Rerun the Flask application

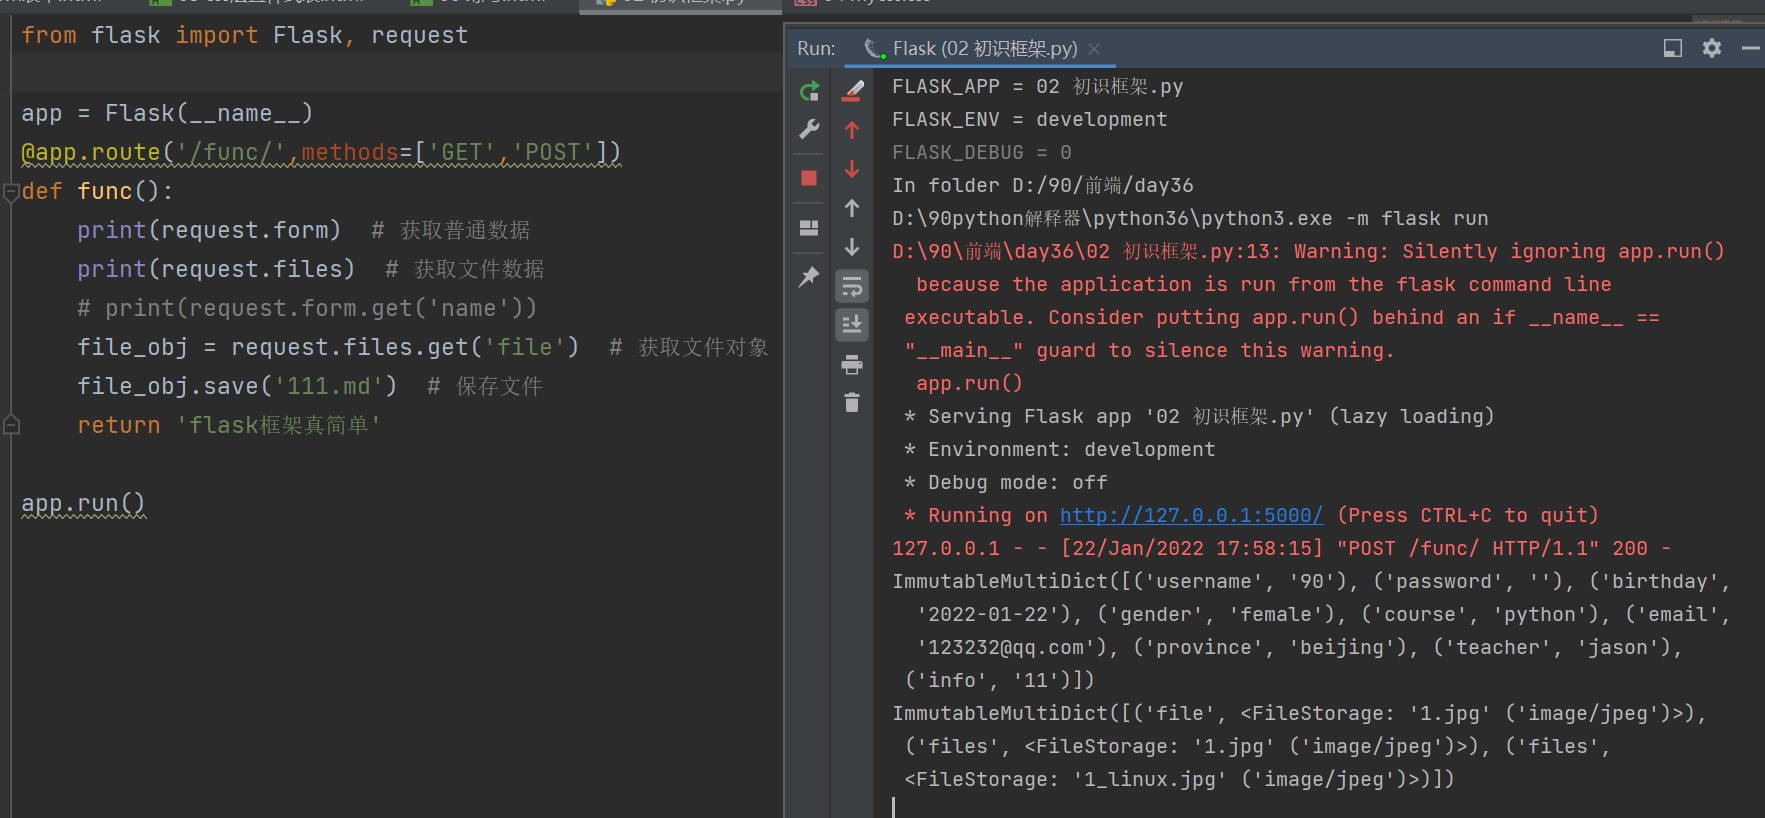click(x=809, y=91)
